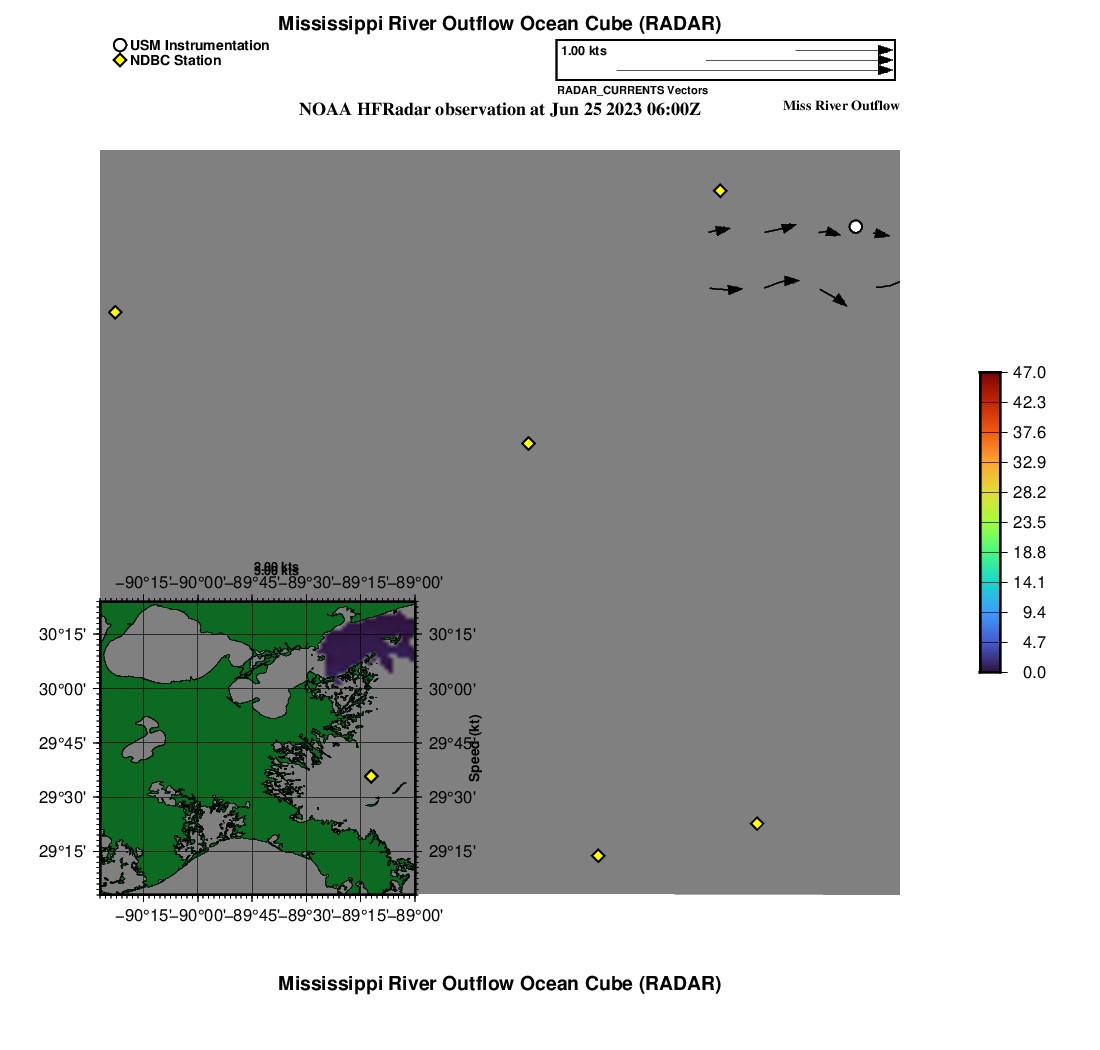Click the bottom-axis -89°45' longitude label

[x=252, y=915]
